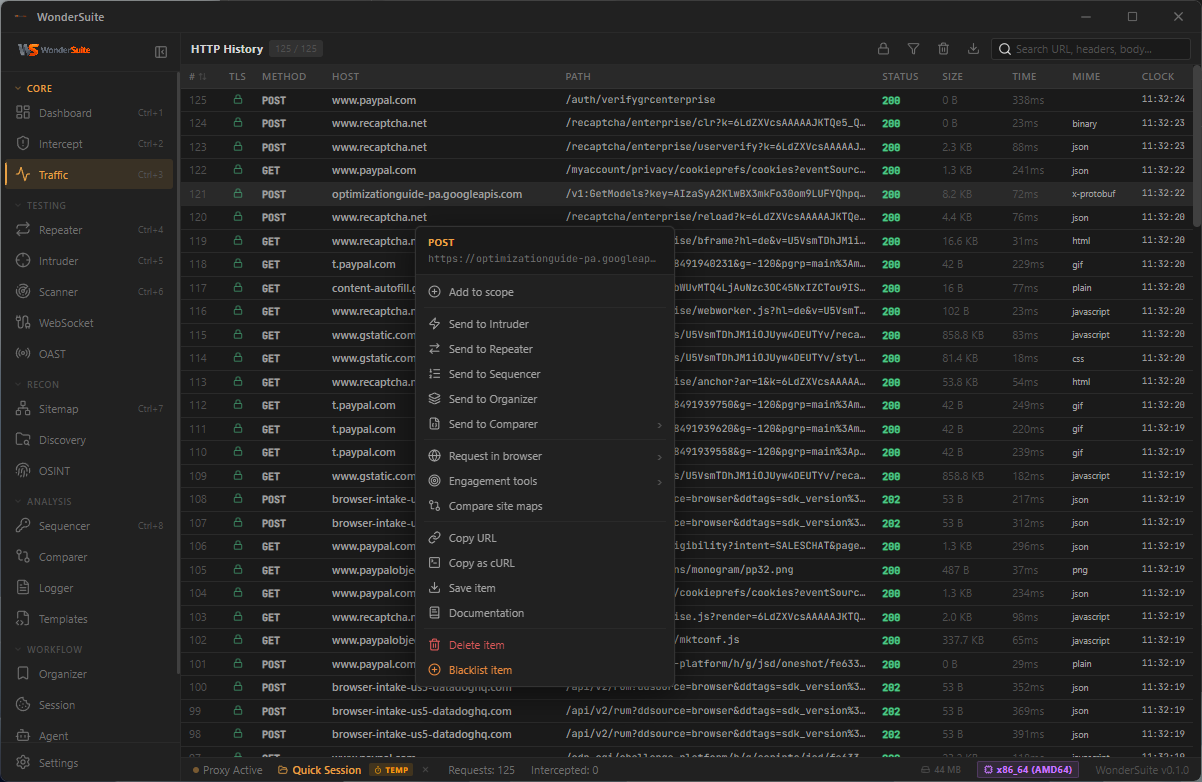1202x782 pixels.
Task: Sort by the SIZE column header
Action: (952, 77)
